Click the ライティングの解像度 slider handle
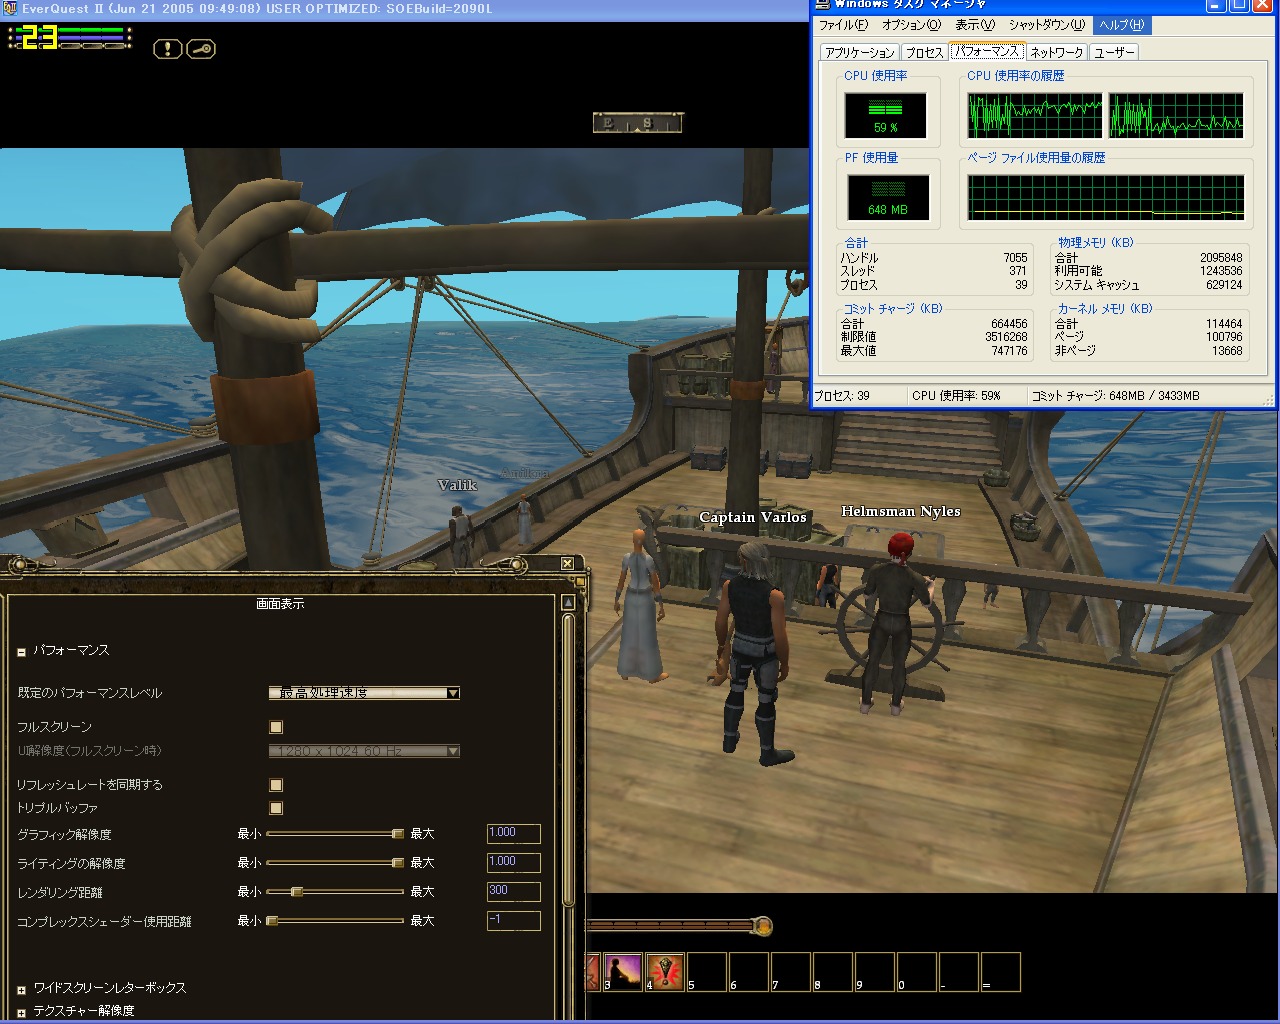 coord(397,863)
